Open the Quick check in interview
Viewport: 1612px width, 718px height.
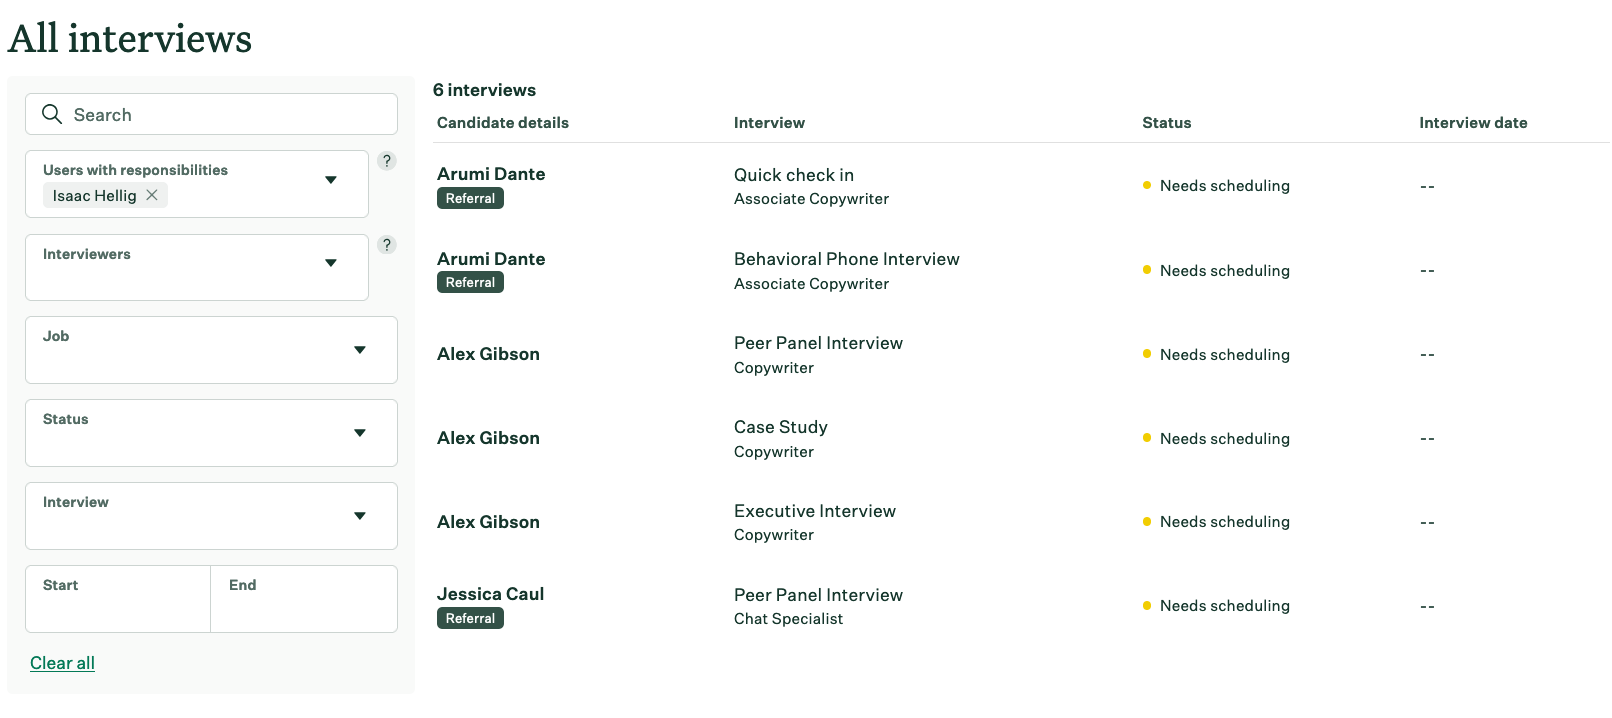click(794, 175)
